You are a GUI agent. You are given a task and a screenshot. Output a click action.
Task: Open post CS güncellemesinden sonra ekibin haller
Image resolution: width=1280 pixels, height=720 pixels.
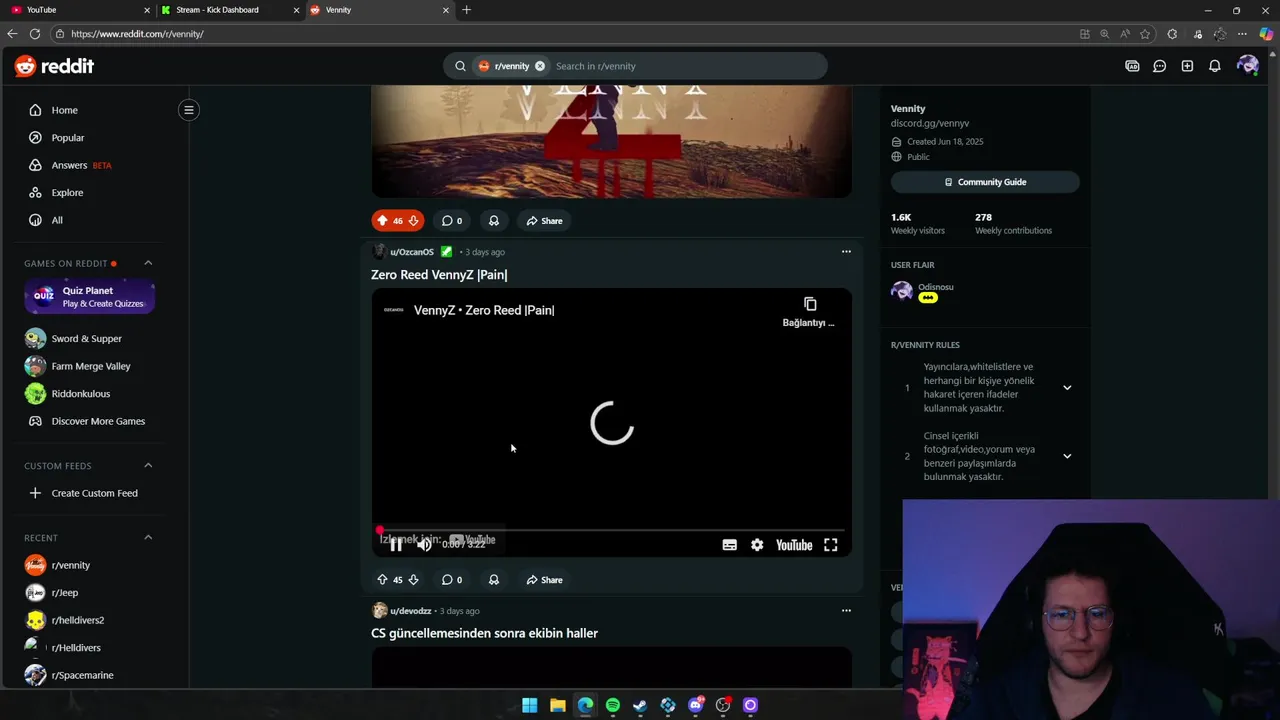tap(484, 633)
